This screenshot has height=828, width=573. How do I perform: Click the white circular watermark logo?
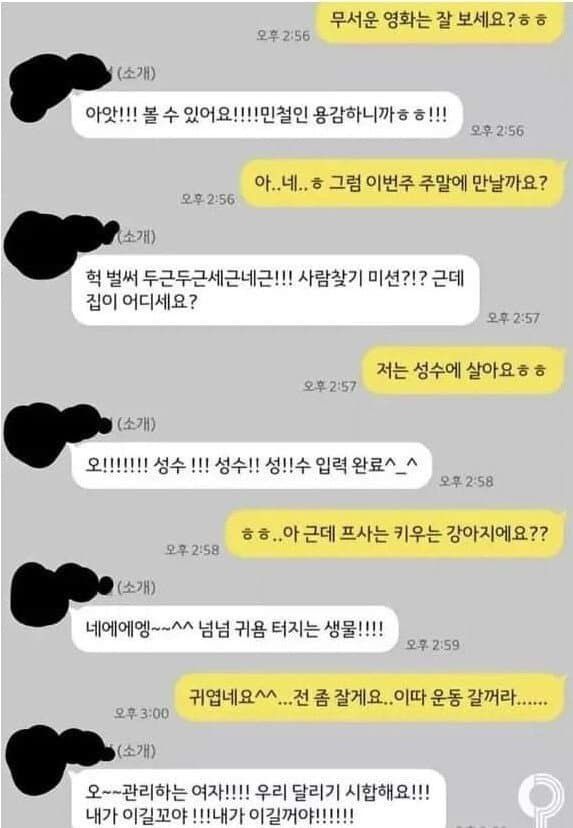pos(542,799)
